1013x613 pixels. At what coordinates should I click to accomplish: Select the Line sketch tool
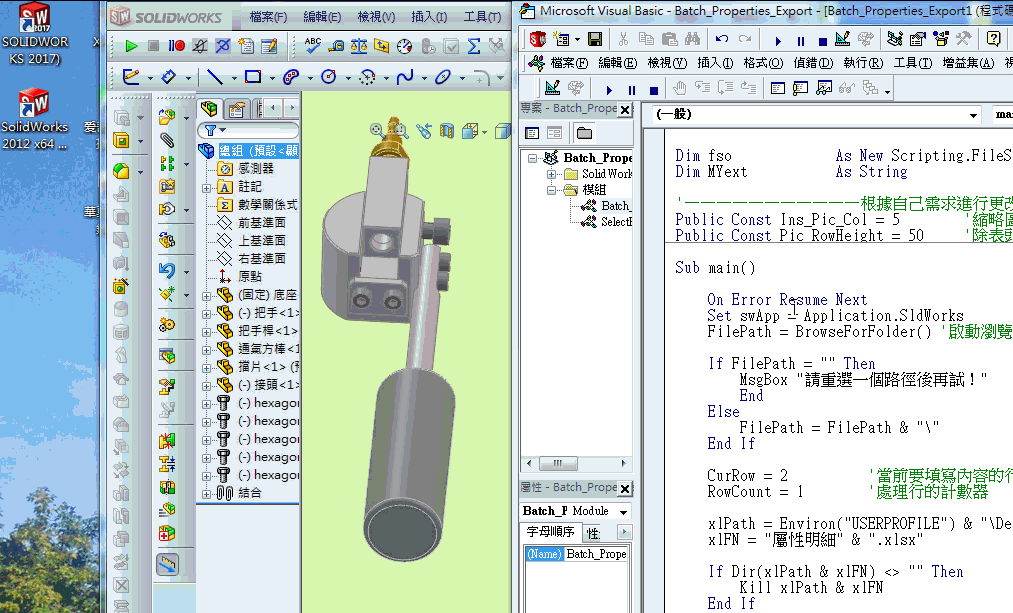[x=214, y=78]
